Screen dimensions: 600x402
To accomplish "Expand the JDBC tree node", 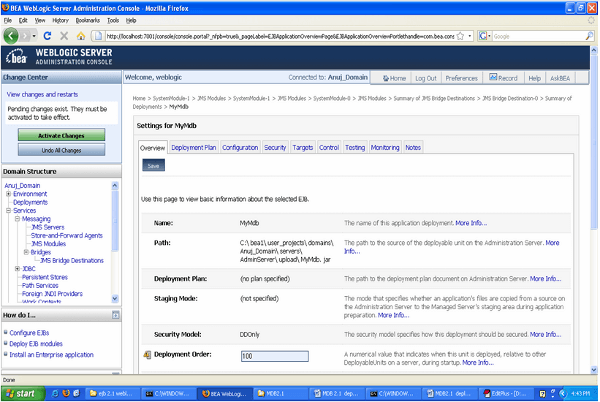I will tap(17, 269).
